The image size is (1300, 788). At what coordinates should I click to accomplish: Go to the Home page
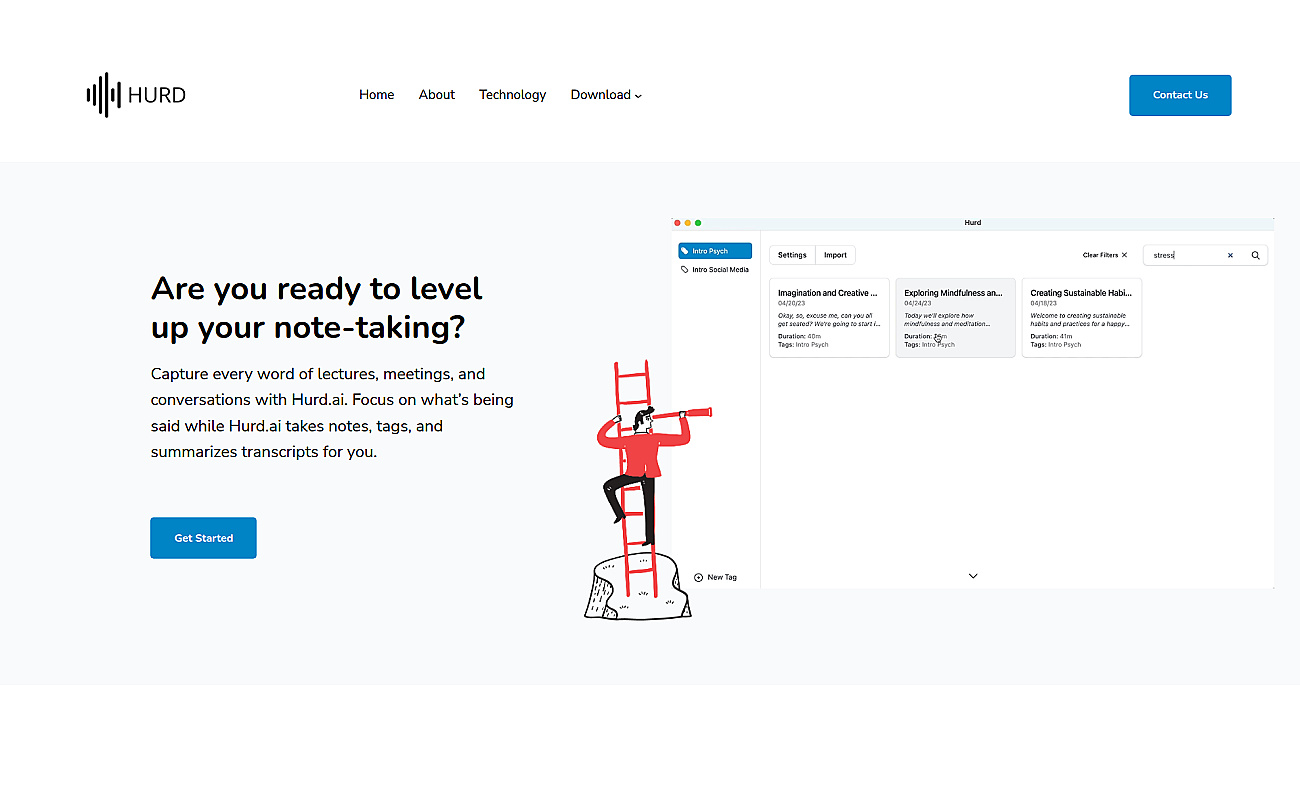click(376, 95)
